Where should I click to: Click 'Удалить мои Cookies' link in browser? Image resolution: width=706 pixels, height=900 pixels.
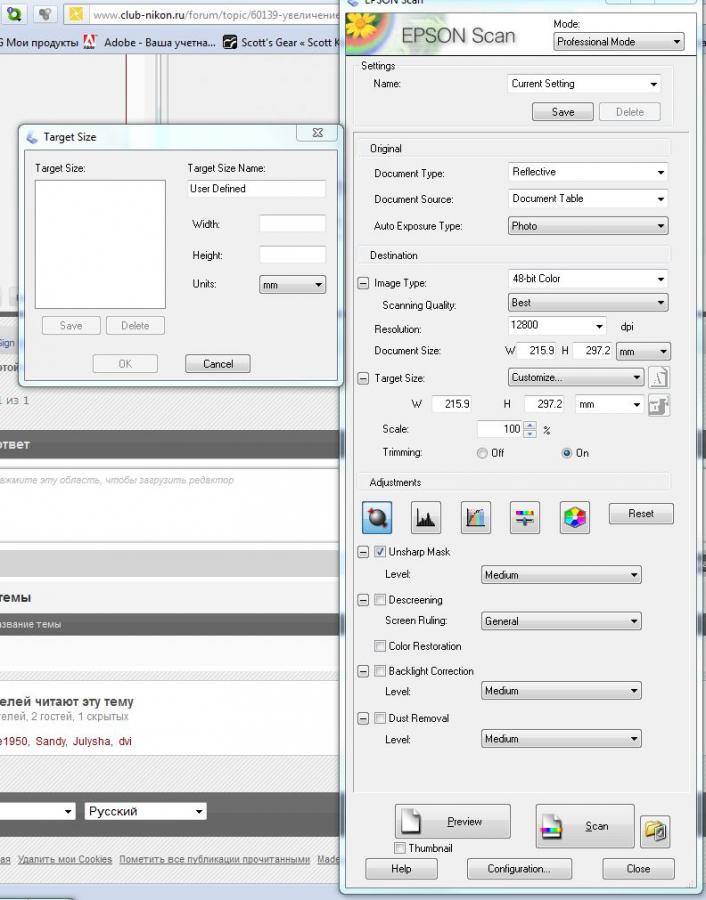click(65, 859)
